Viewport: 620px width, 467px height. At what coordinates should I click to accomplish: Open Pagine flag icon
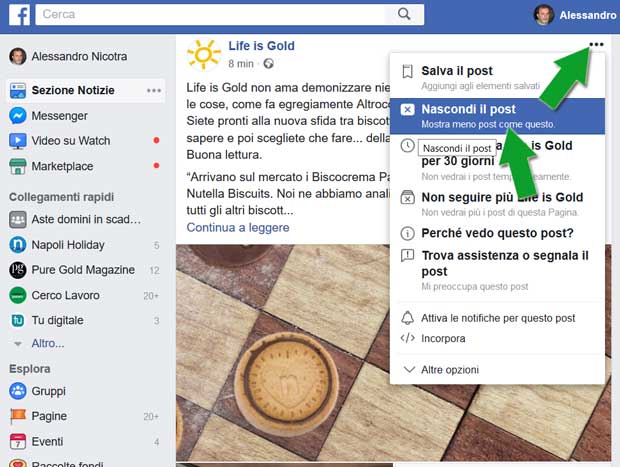pos(18,416)
